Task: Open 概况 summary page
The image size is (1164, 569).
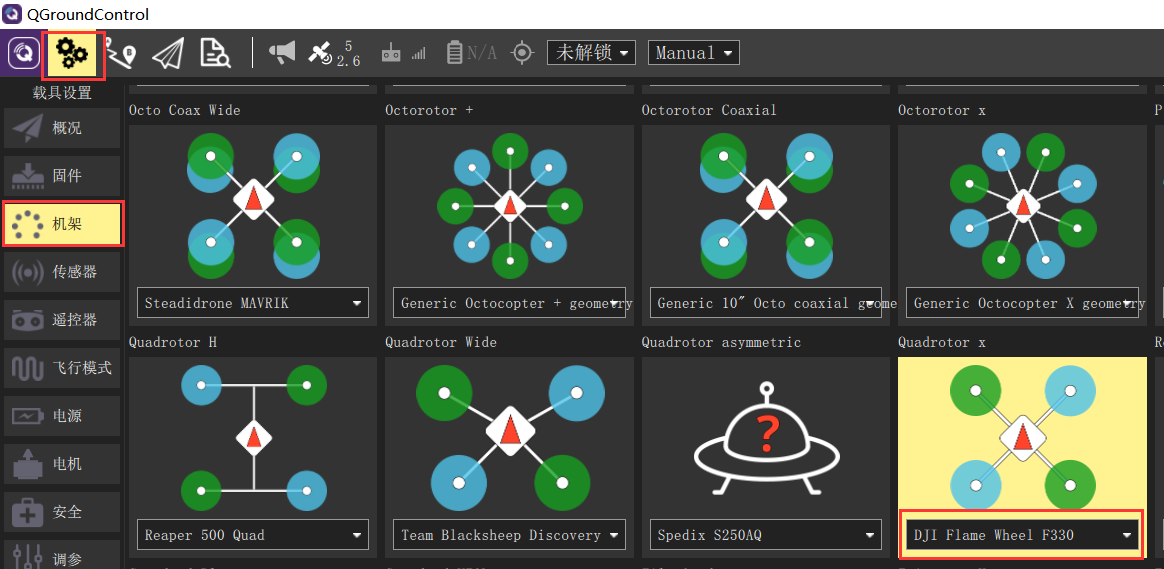Action: coord(62,129)
